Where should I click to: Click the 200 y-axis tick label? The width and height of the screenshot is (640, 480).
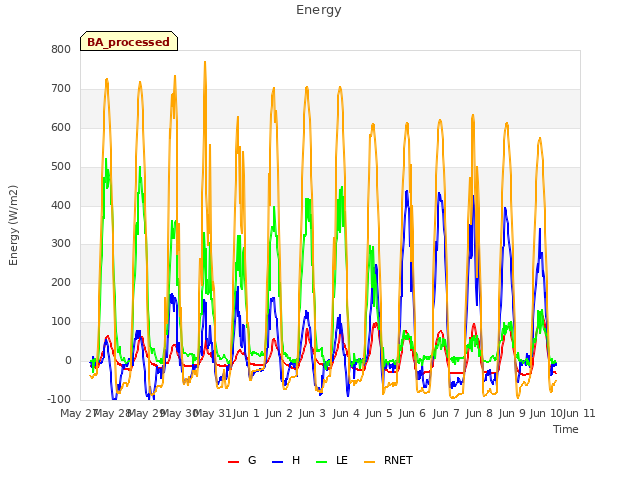point(61,282)
